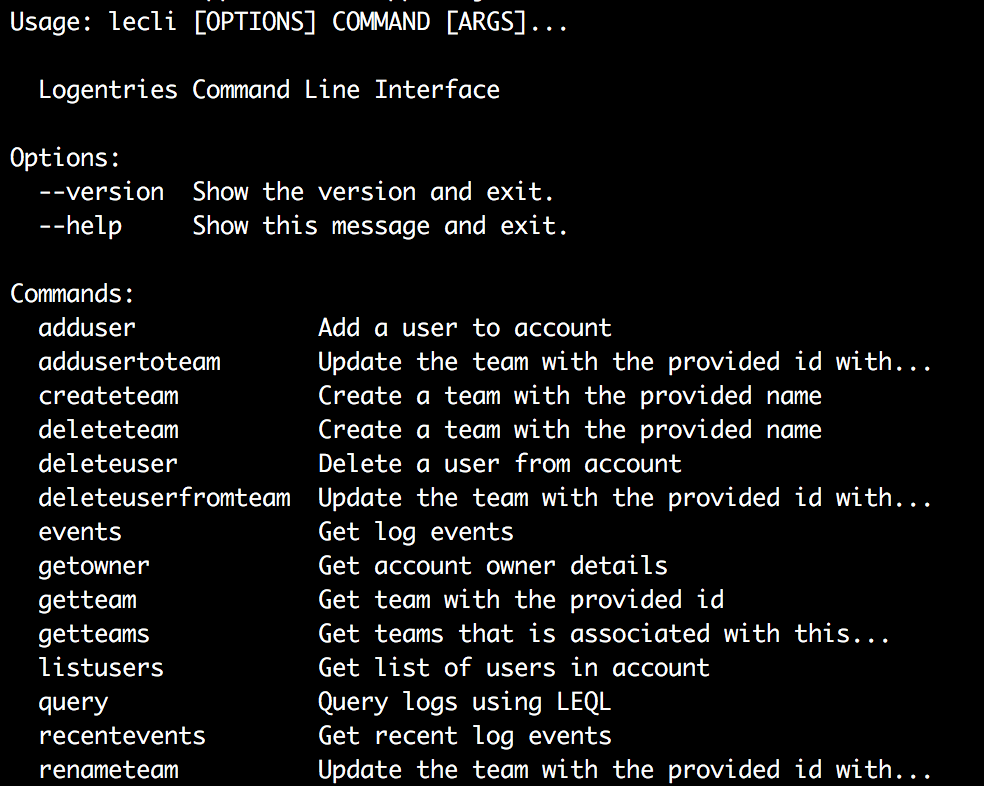This screenshot has width=984, height=786.
Task: Click the --version option flag
Action: point(101,192)
